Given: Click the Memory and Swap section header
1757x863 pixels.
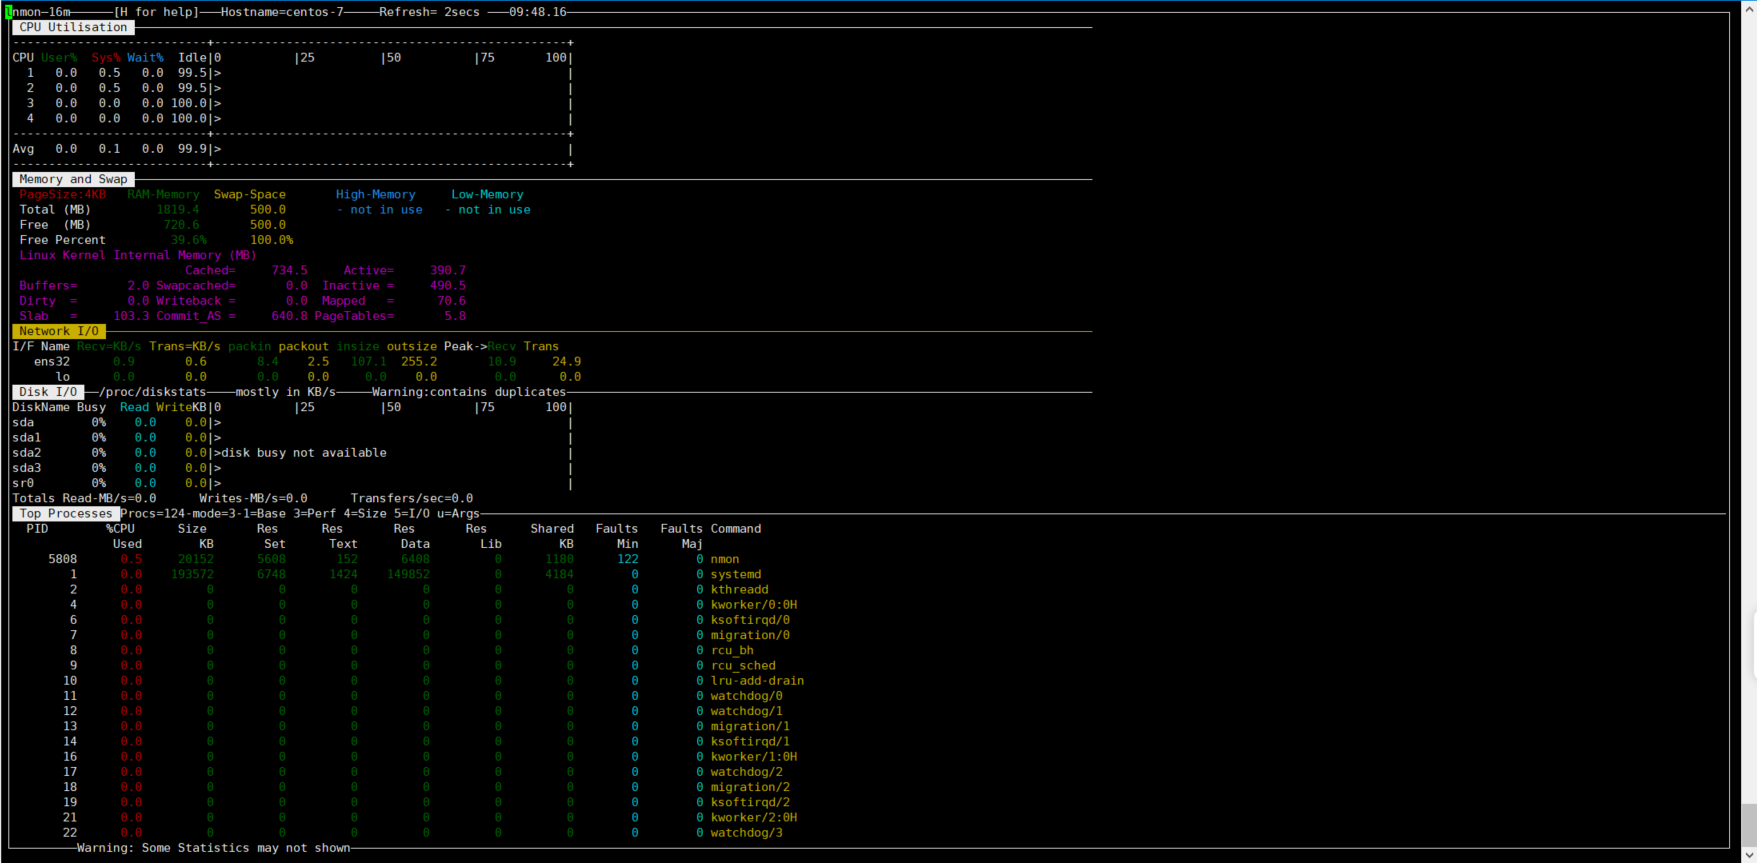Looking at the screenshot, I should click(x=73, y=179).
